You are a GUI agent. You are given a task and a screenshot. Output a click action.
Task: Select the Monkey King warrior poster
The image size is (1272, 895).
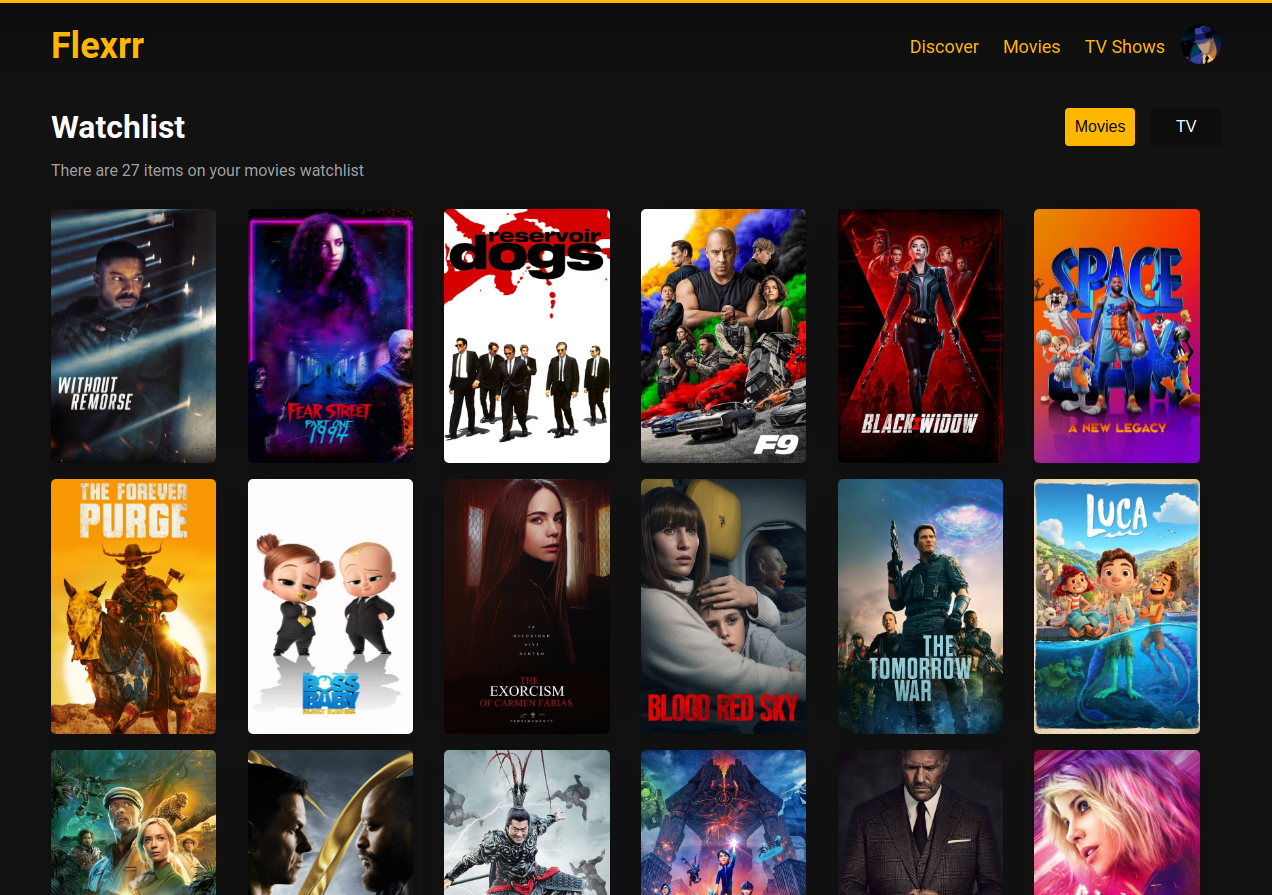click(527, 822)
